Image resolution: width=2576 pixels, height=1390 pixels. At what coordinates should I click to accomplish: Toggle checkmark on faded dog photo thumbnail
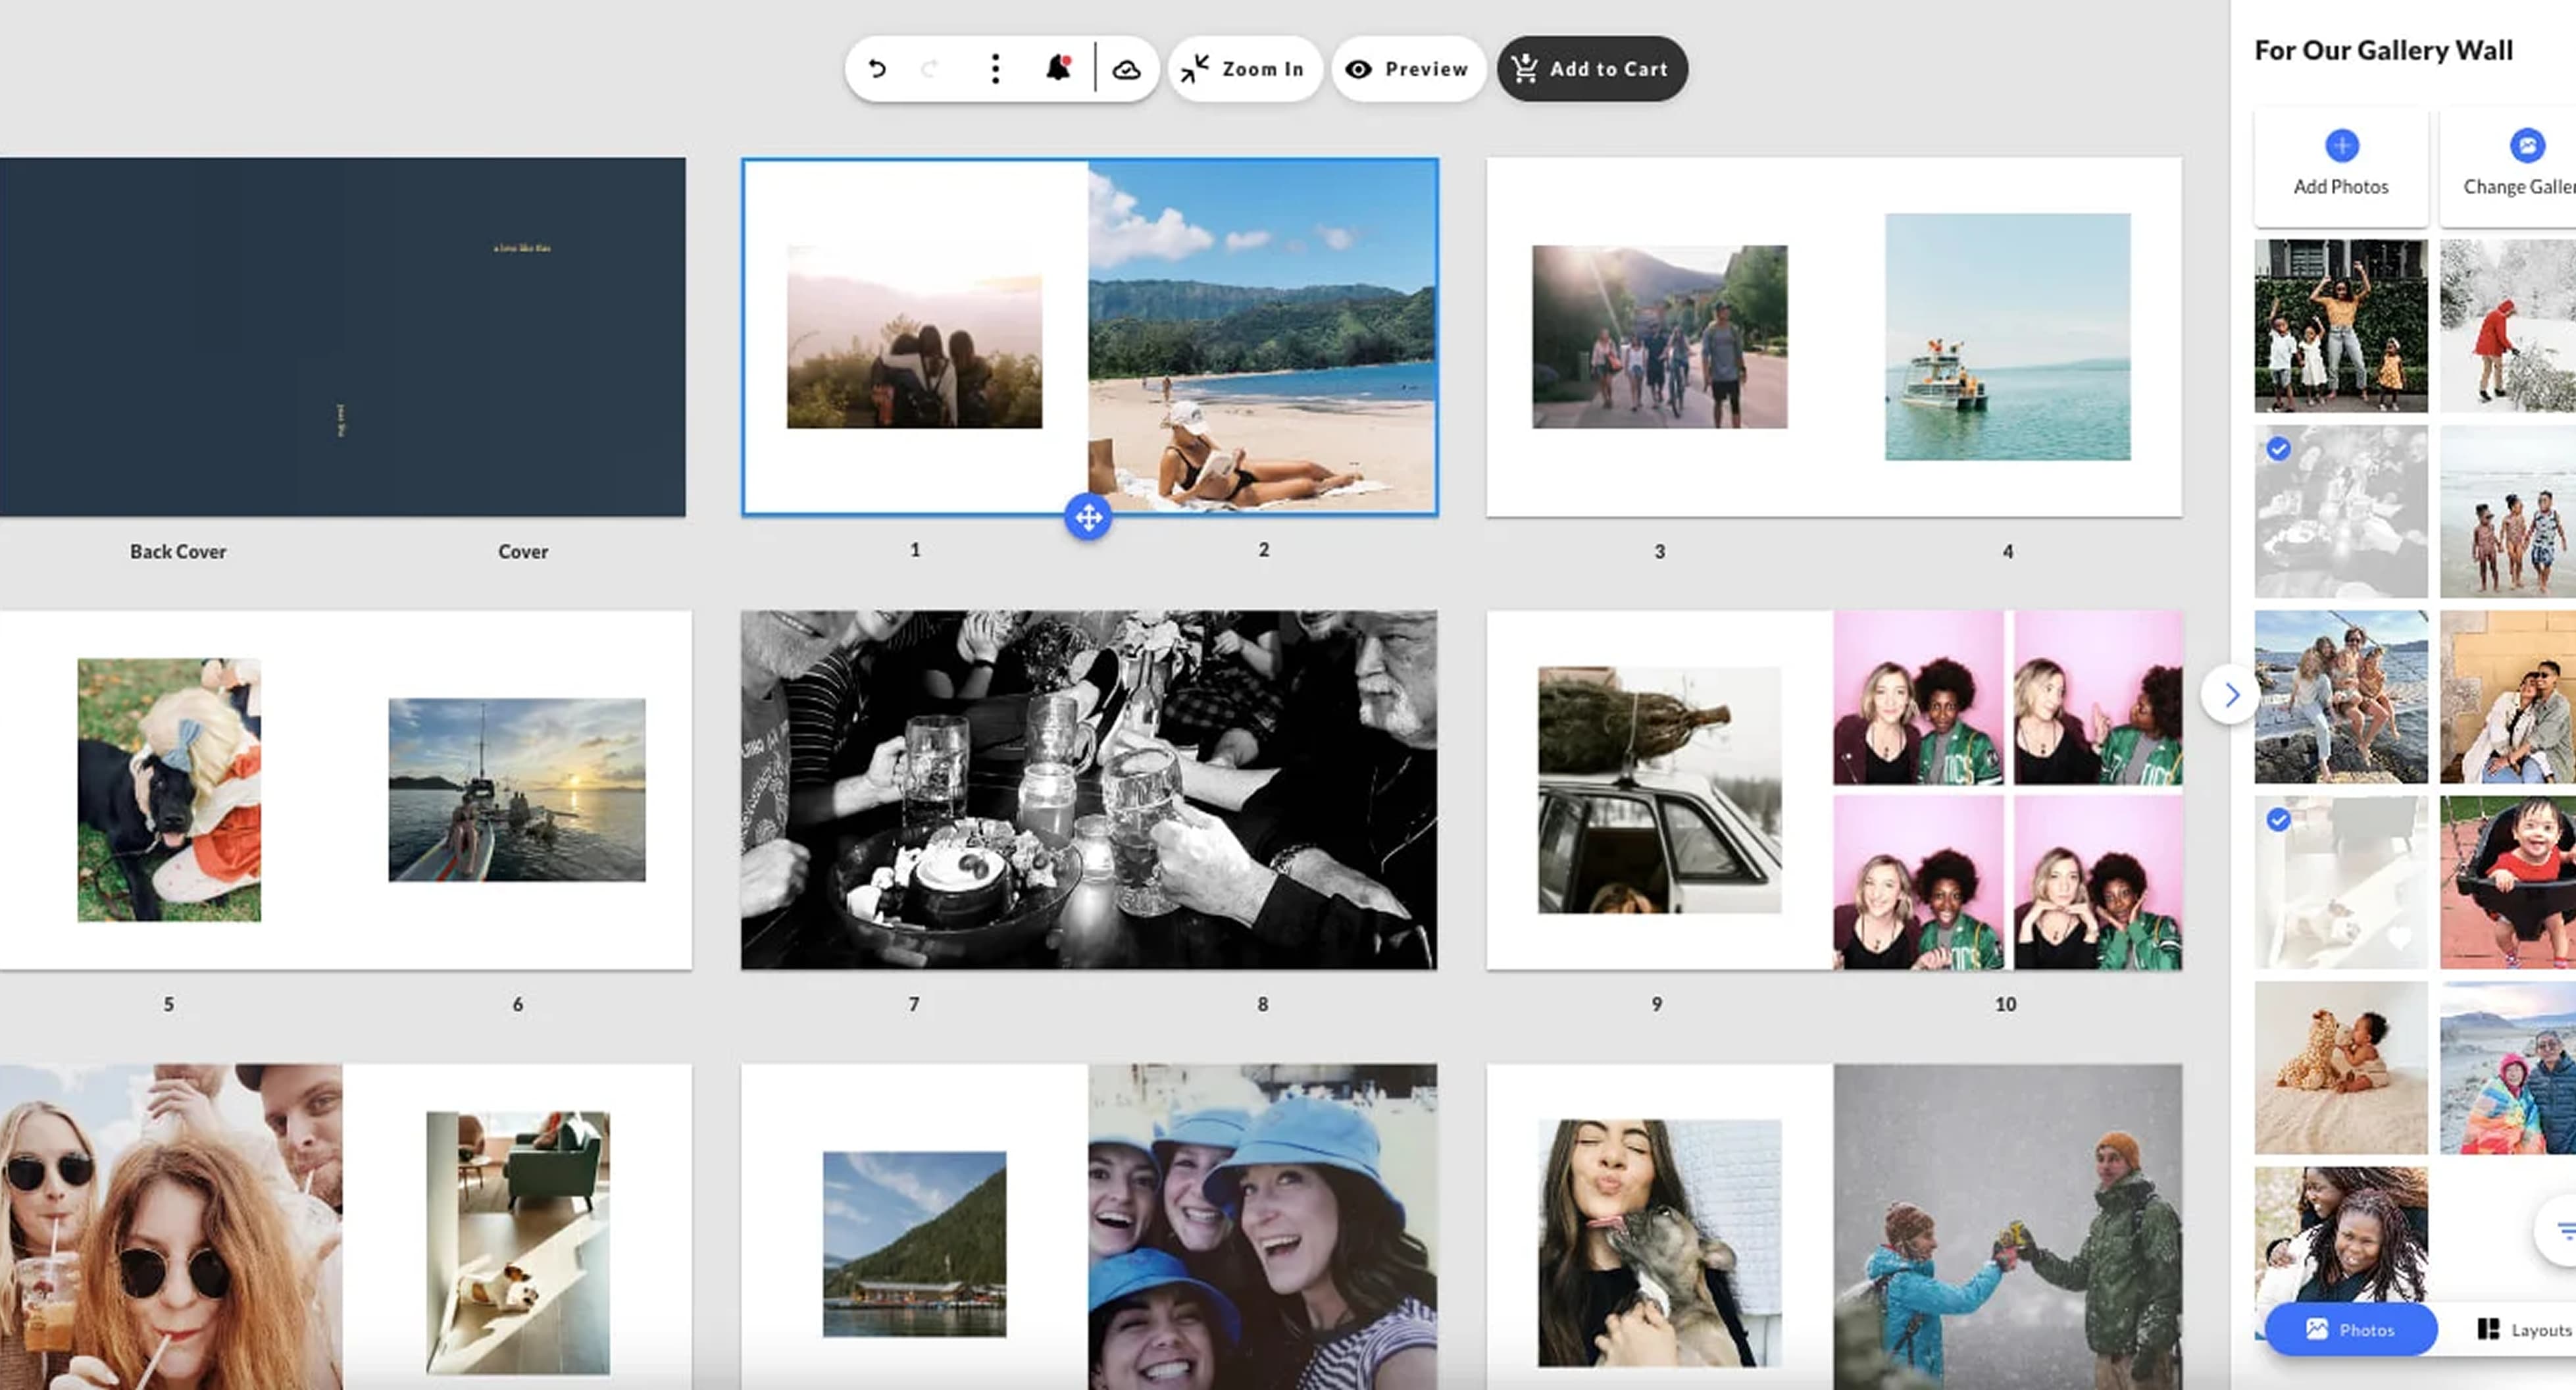point(2278,820)
